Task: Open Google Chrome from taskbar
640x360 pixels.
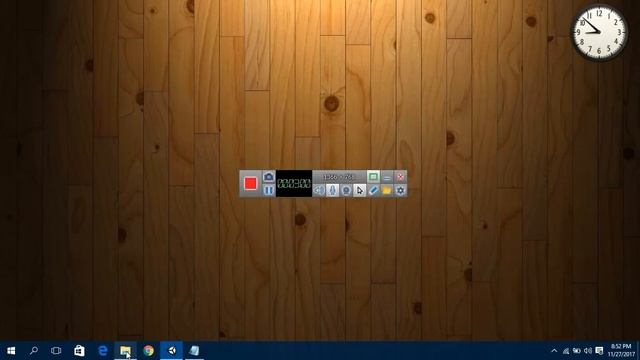Action: pos(149,351)
